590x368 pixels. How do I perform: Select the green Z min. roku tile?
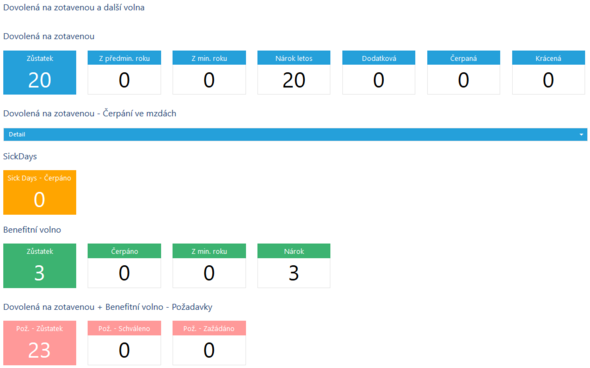pos(209,266)
